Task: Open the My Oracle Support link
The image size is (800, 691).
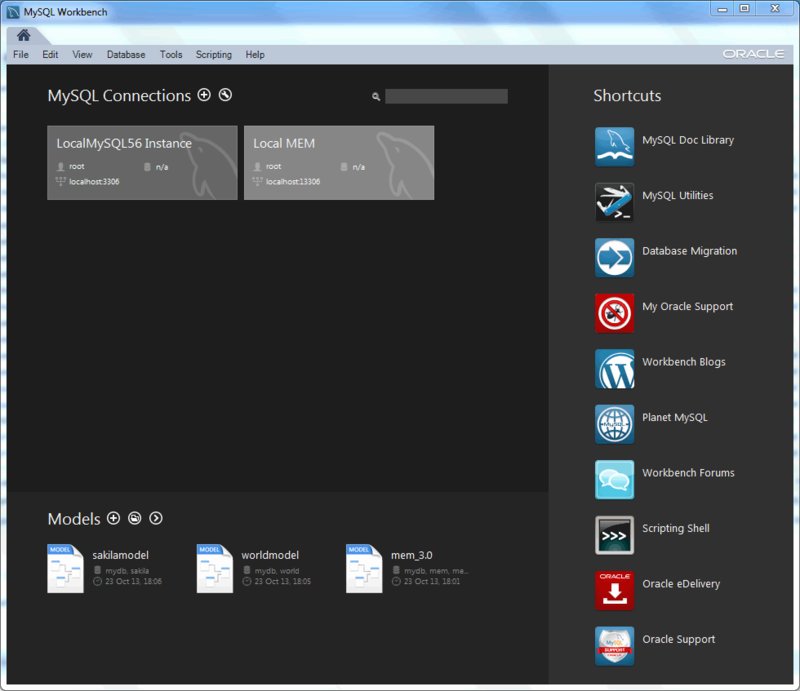Action: (687, 307)
